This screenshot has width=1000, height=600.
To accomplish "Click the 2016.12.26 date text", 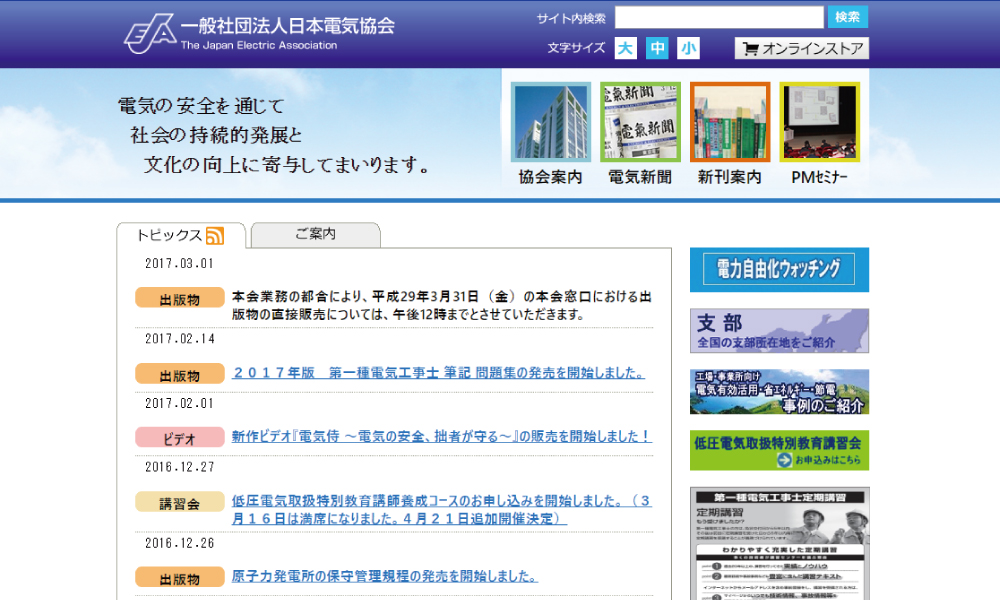I will point(180,543).
